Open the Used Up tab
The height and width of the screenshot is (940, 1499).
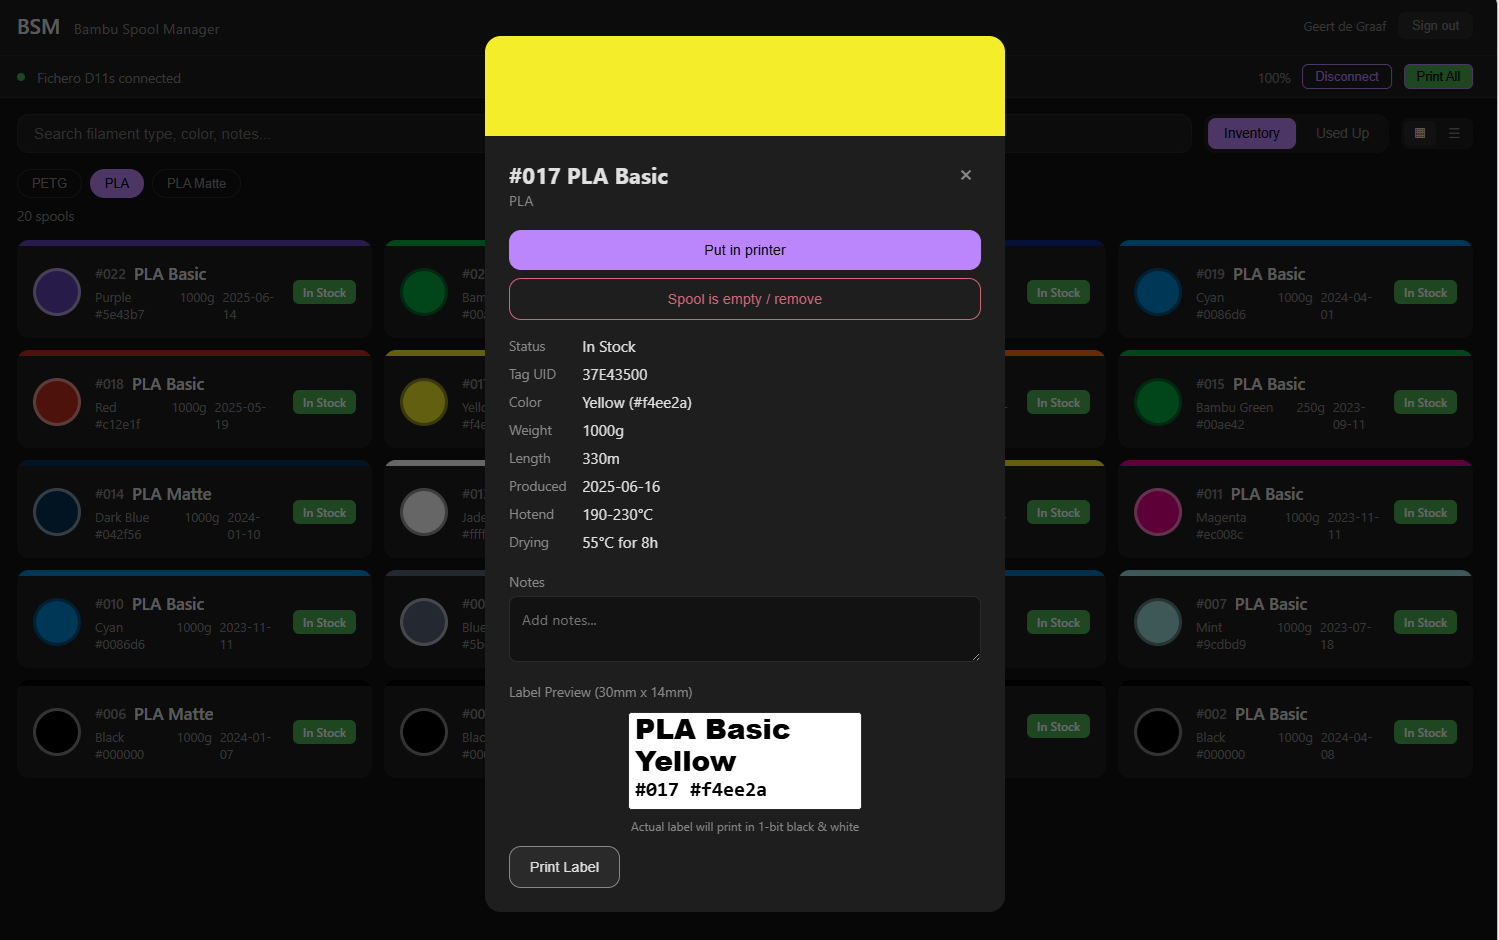pos(1342,133)
